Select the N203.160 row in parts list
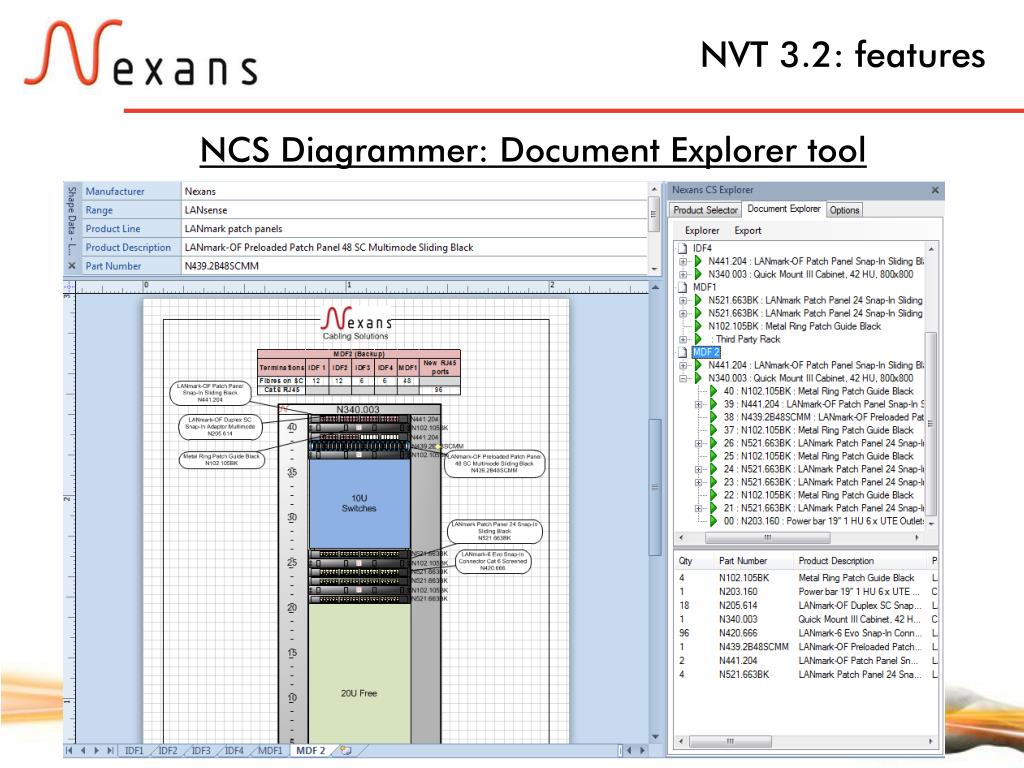 807,592
